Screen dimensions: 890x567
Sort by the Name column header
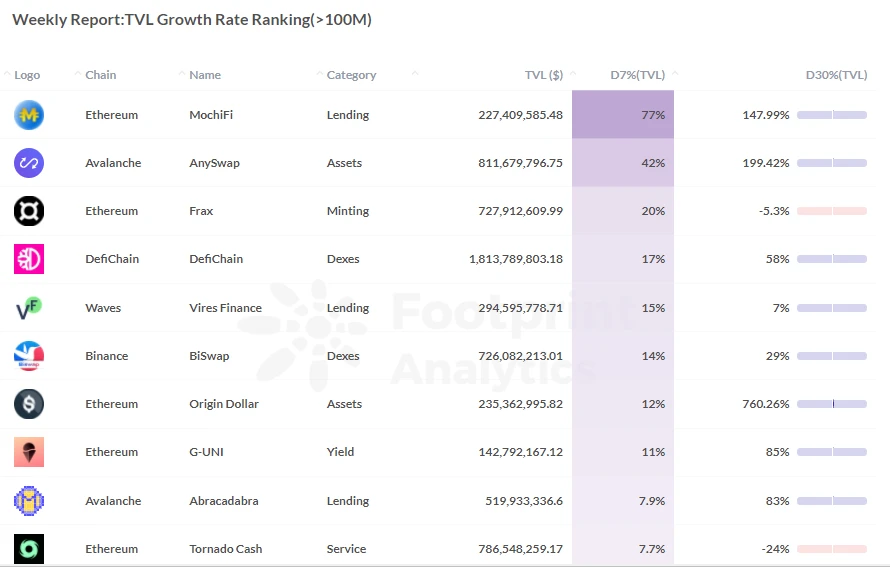205,75
